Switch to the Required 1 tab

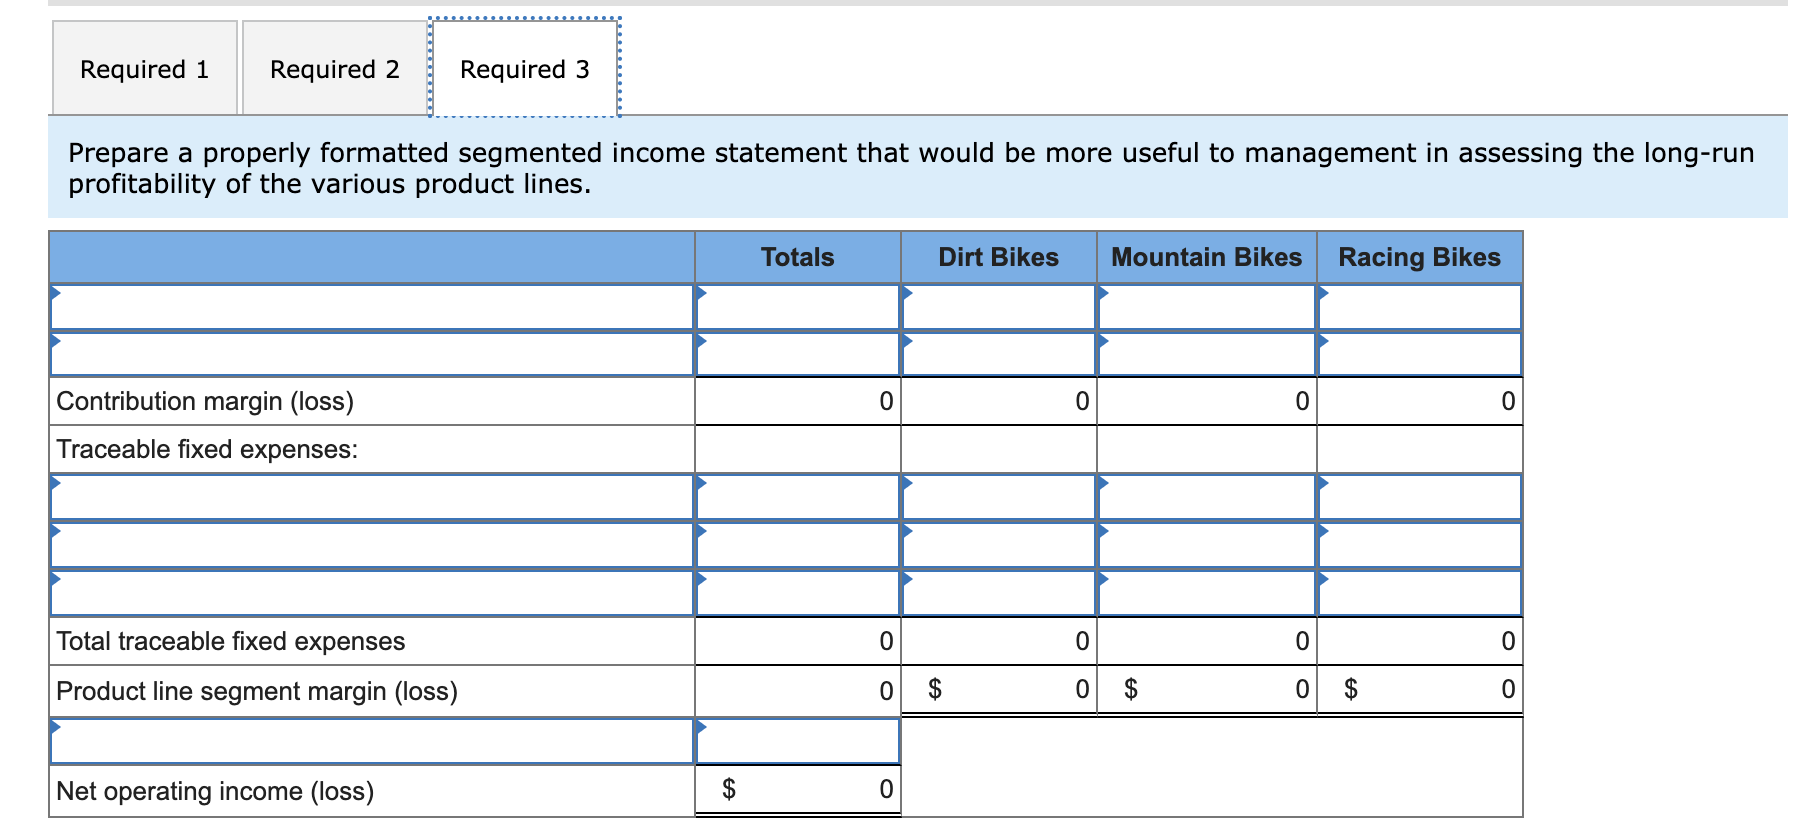click(144, 67)
